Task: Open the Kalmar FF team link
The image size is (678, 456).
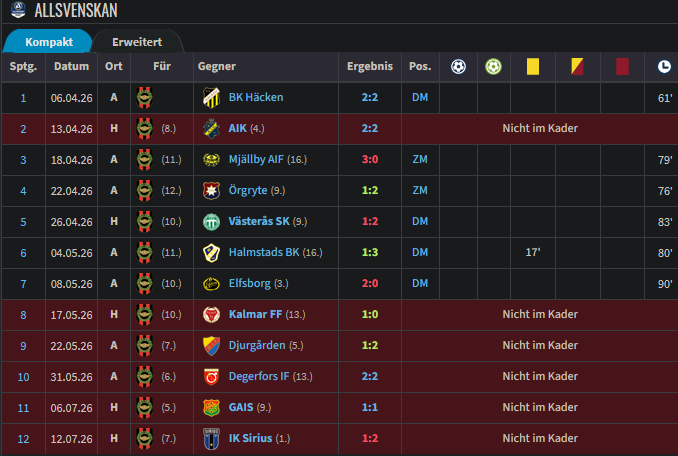Action: tap(255, 314)
